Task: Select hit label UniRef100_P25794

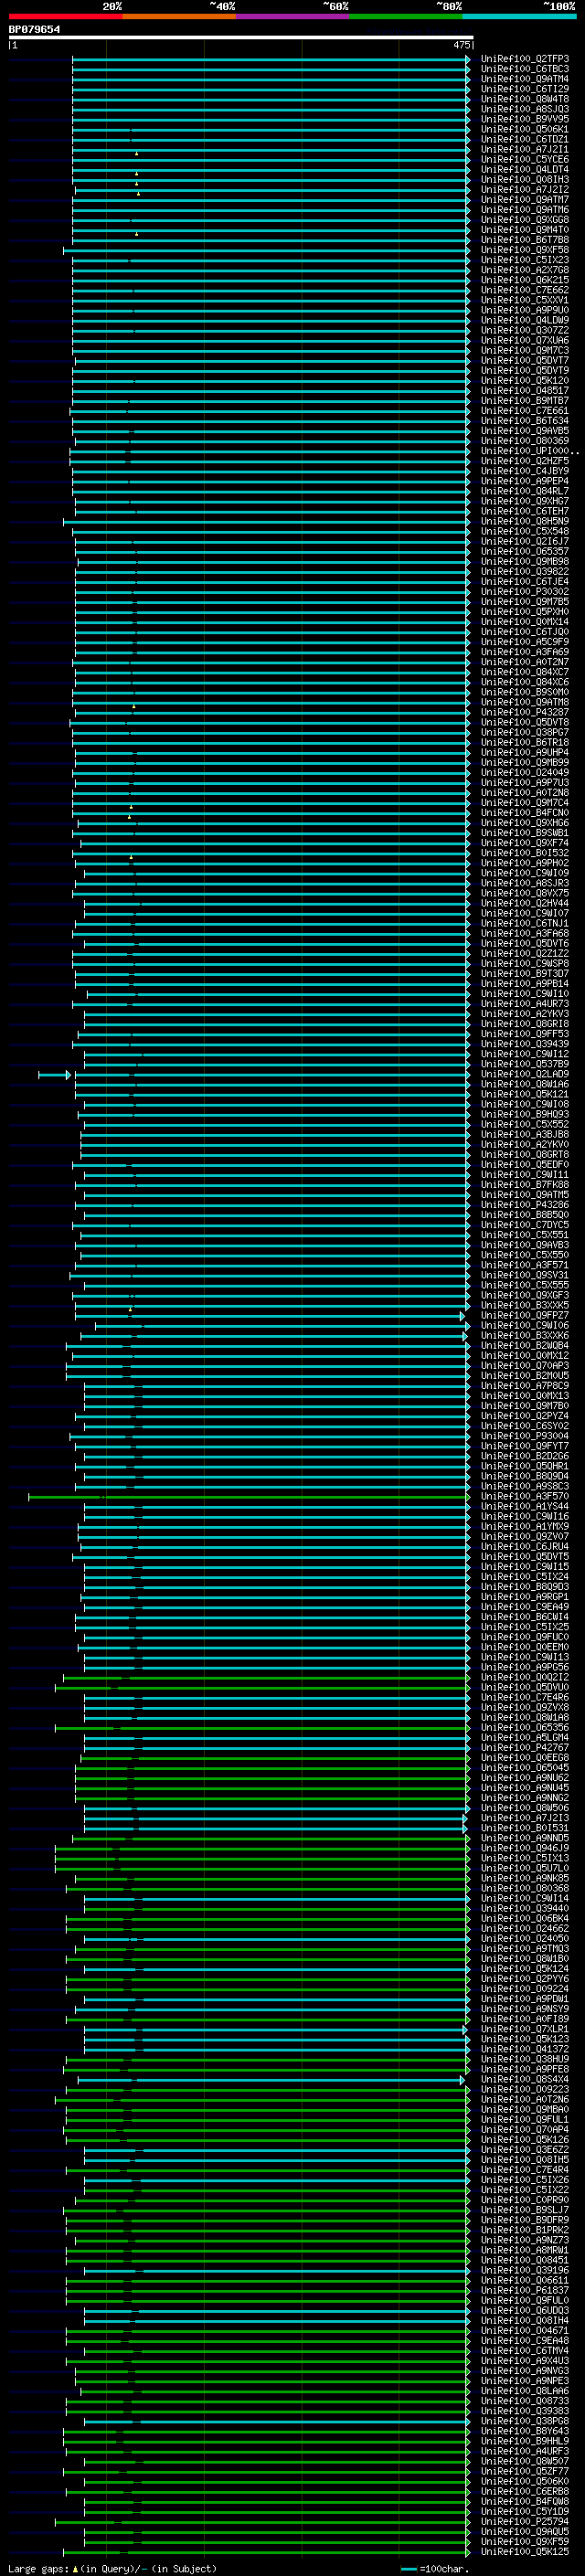Action: coord(524,2522)
